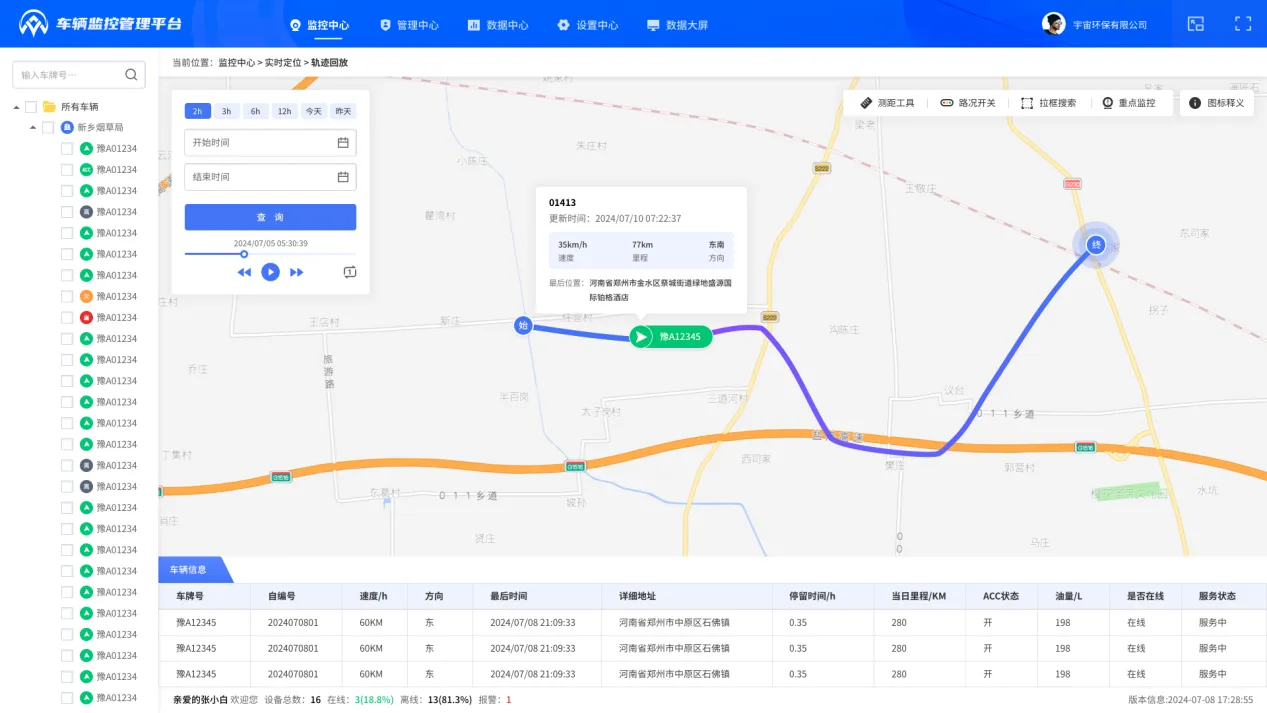Click the screen layout icon in header
1267x713 pixels.
(x=1195, y=24)
